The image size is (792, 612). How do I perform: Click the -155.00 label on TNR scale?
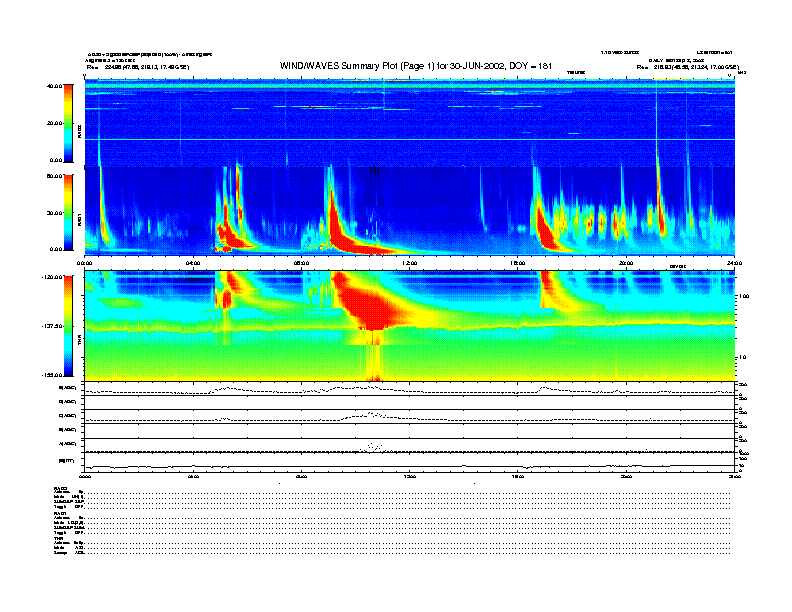point(53,375)
